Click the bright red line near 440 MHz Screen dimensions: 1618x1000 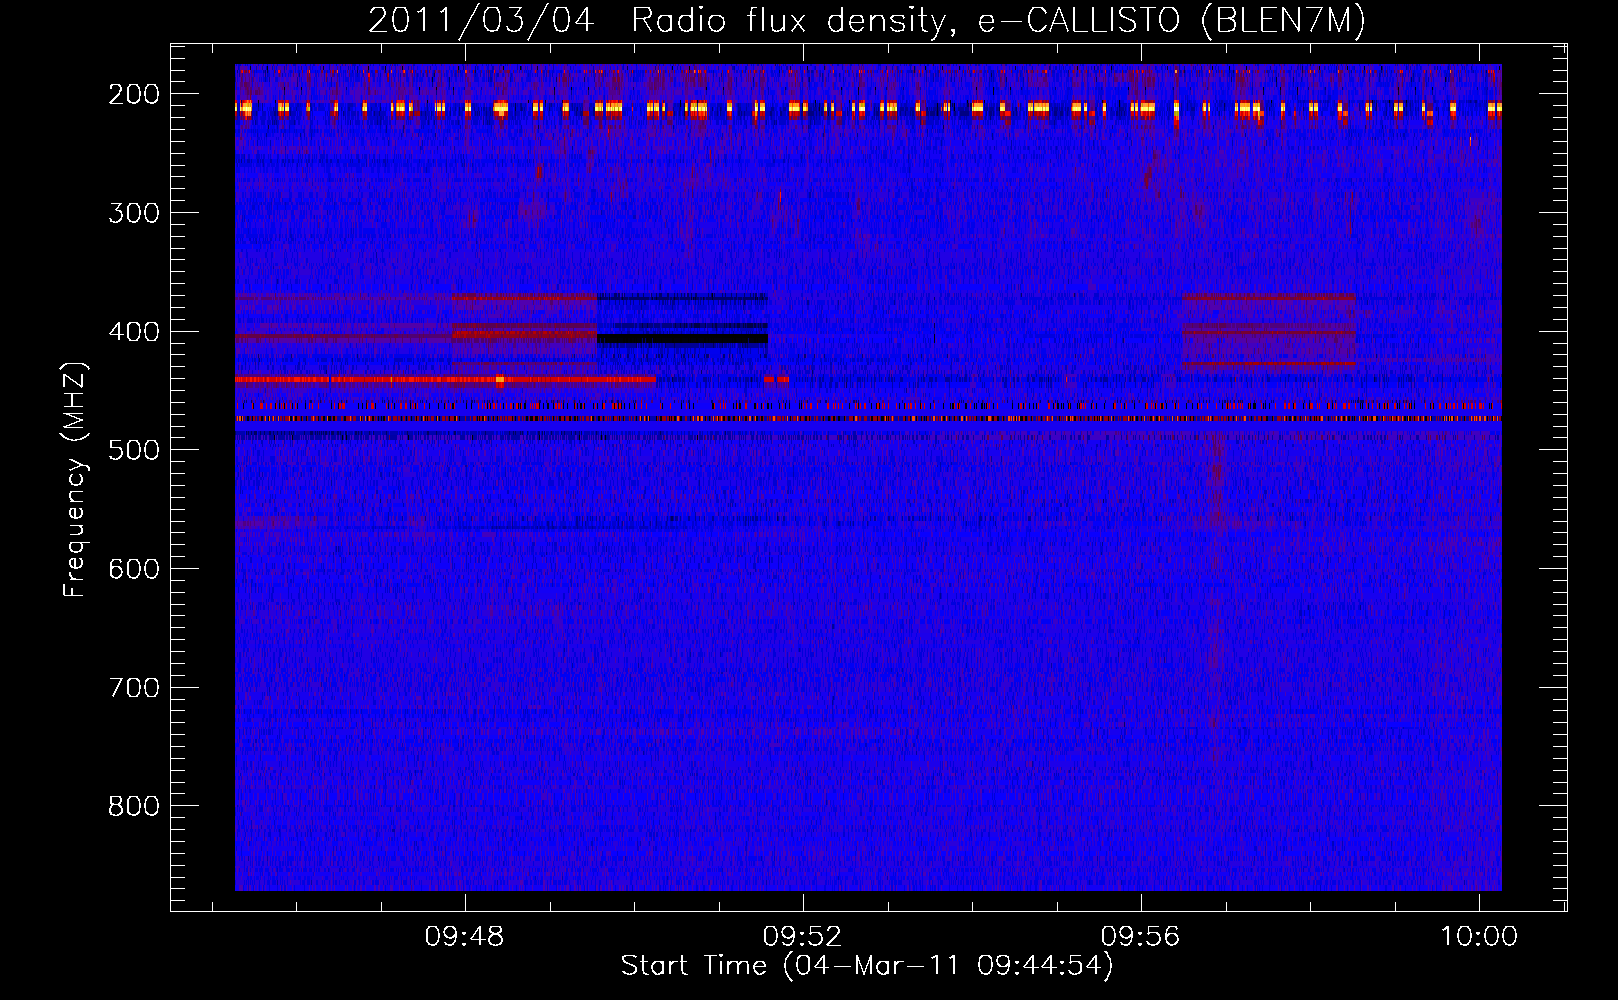445,380
